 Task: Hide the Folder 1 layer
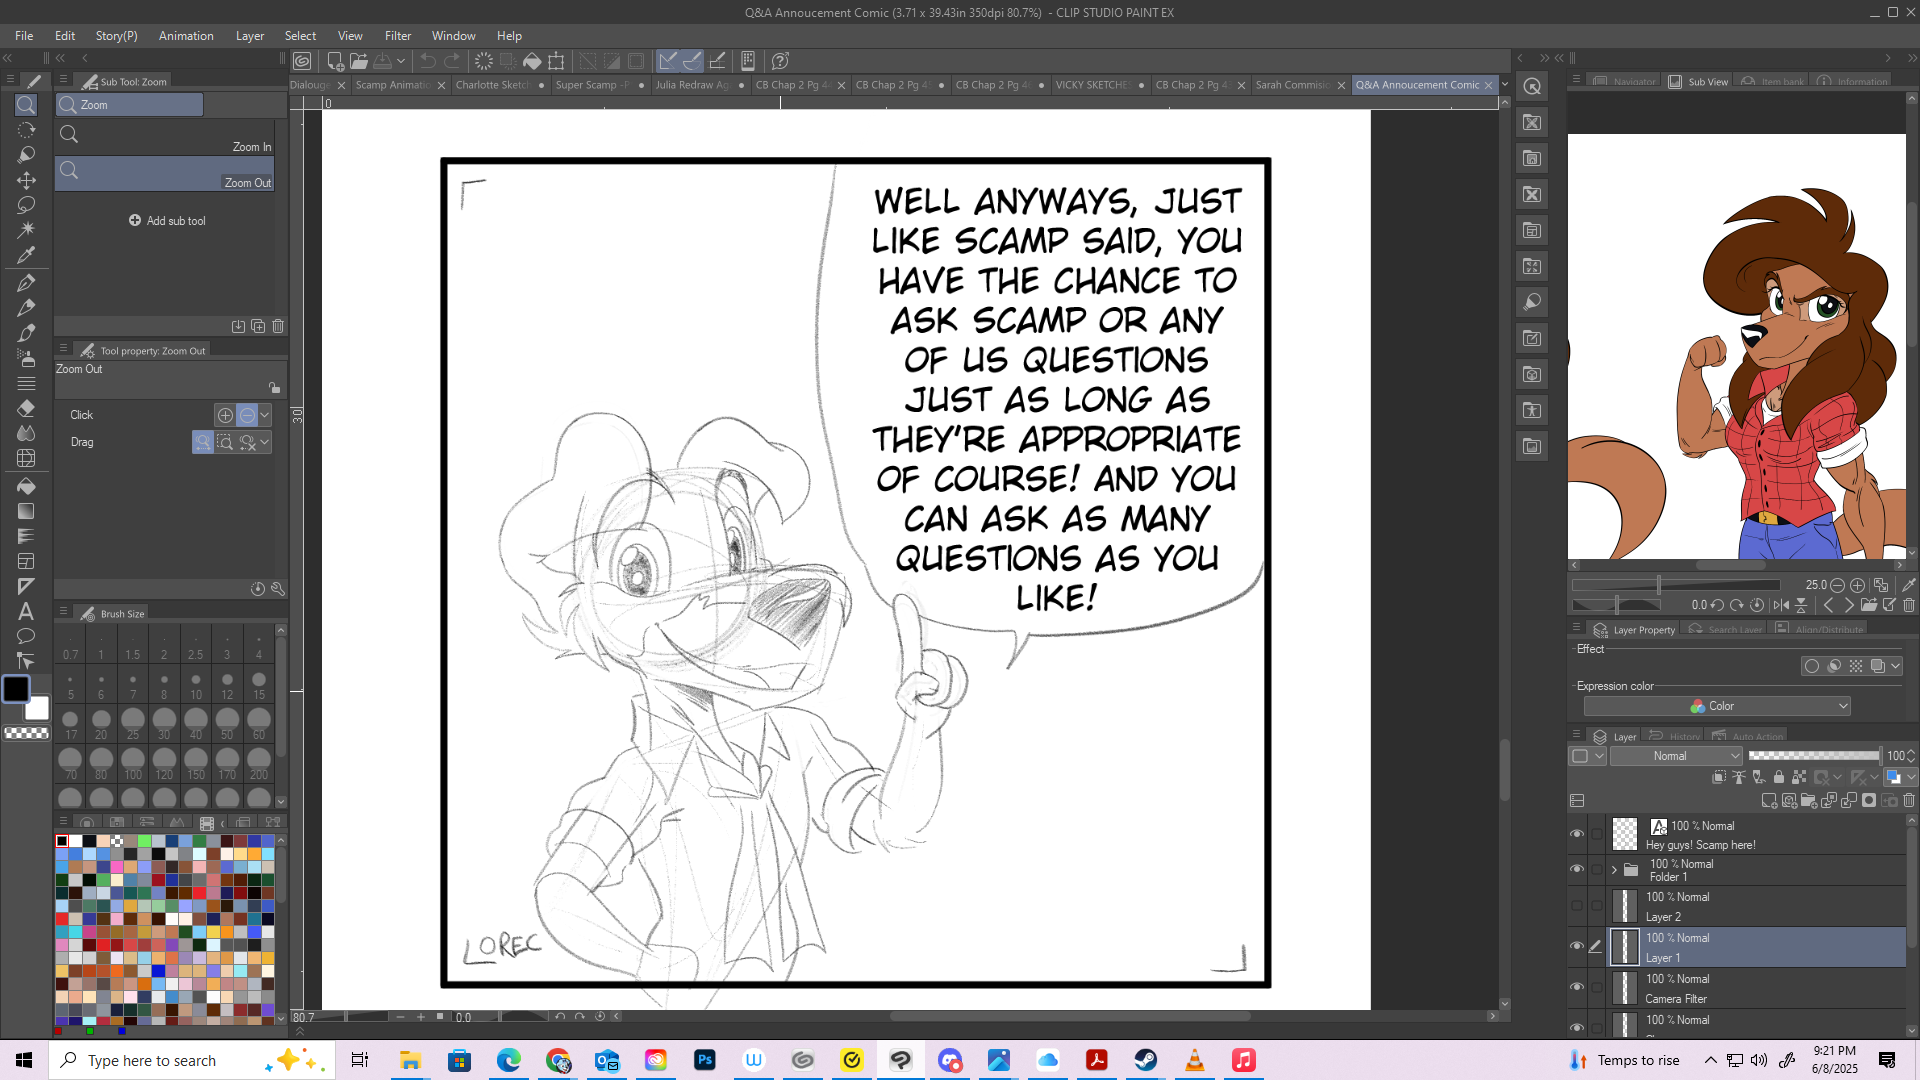(1577, 869)
